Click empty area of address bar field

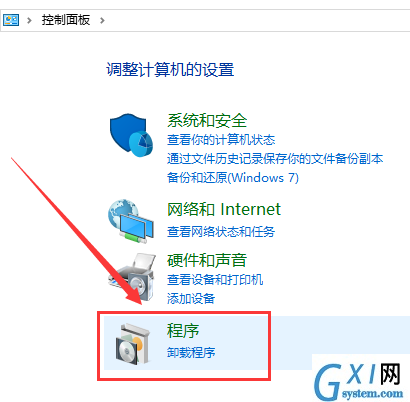(257, 21)
